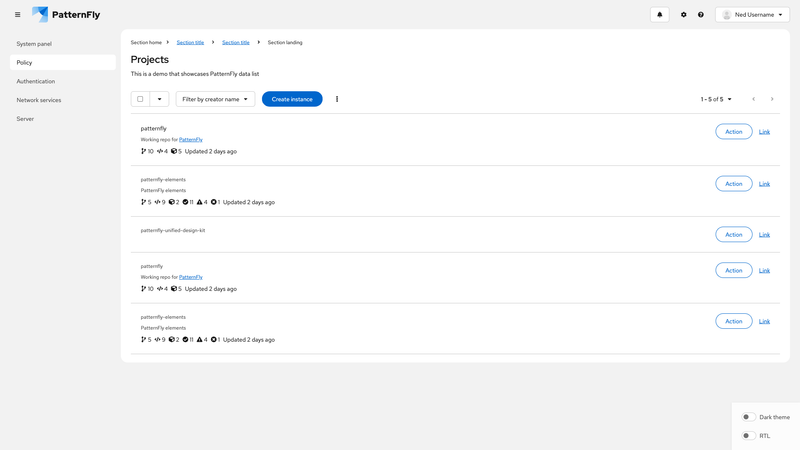The image size is (800, 450).
Task: Click the PatternFly logo
Action: [x=66, y=15]
